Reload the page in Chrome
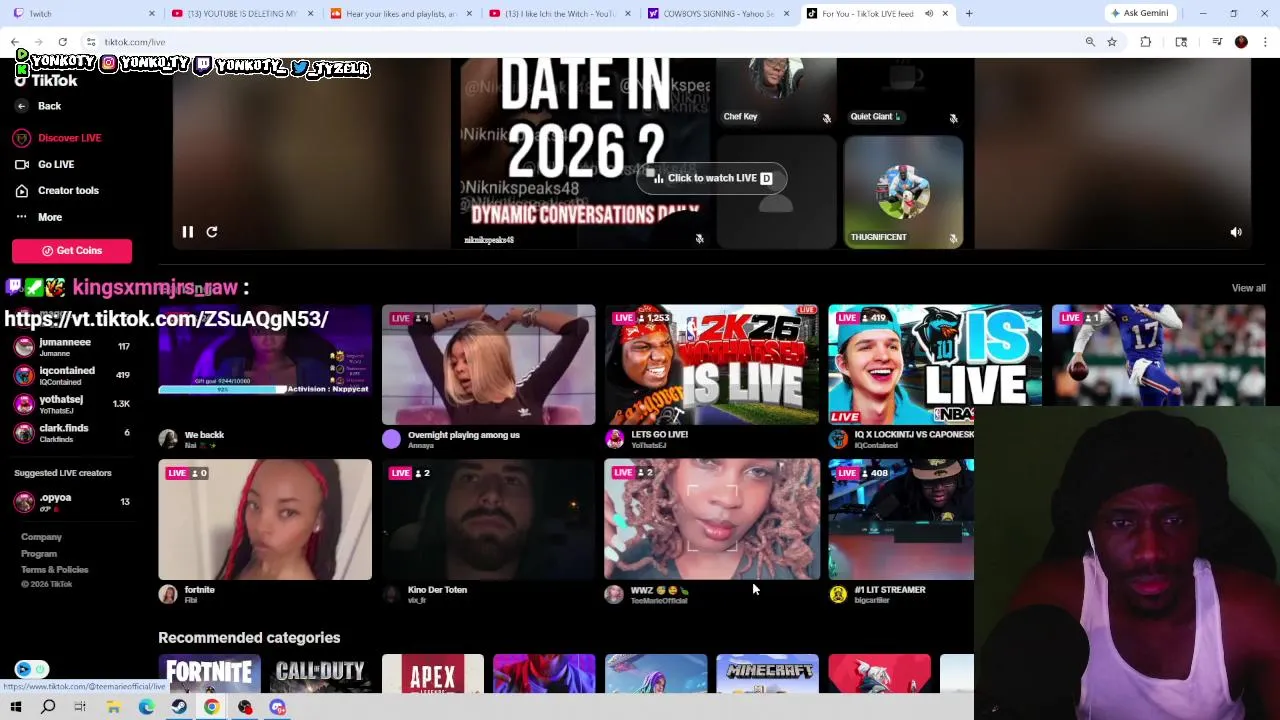The width and height of the screenshot is (1280, 720). pos(62,42)
